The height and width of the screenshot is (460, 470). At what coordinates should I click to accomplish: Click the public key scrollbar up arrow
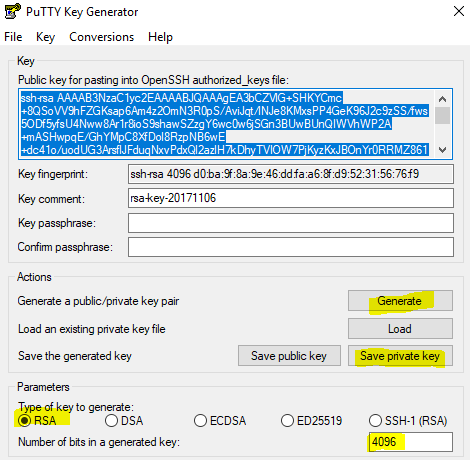442,99
